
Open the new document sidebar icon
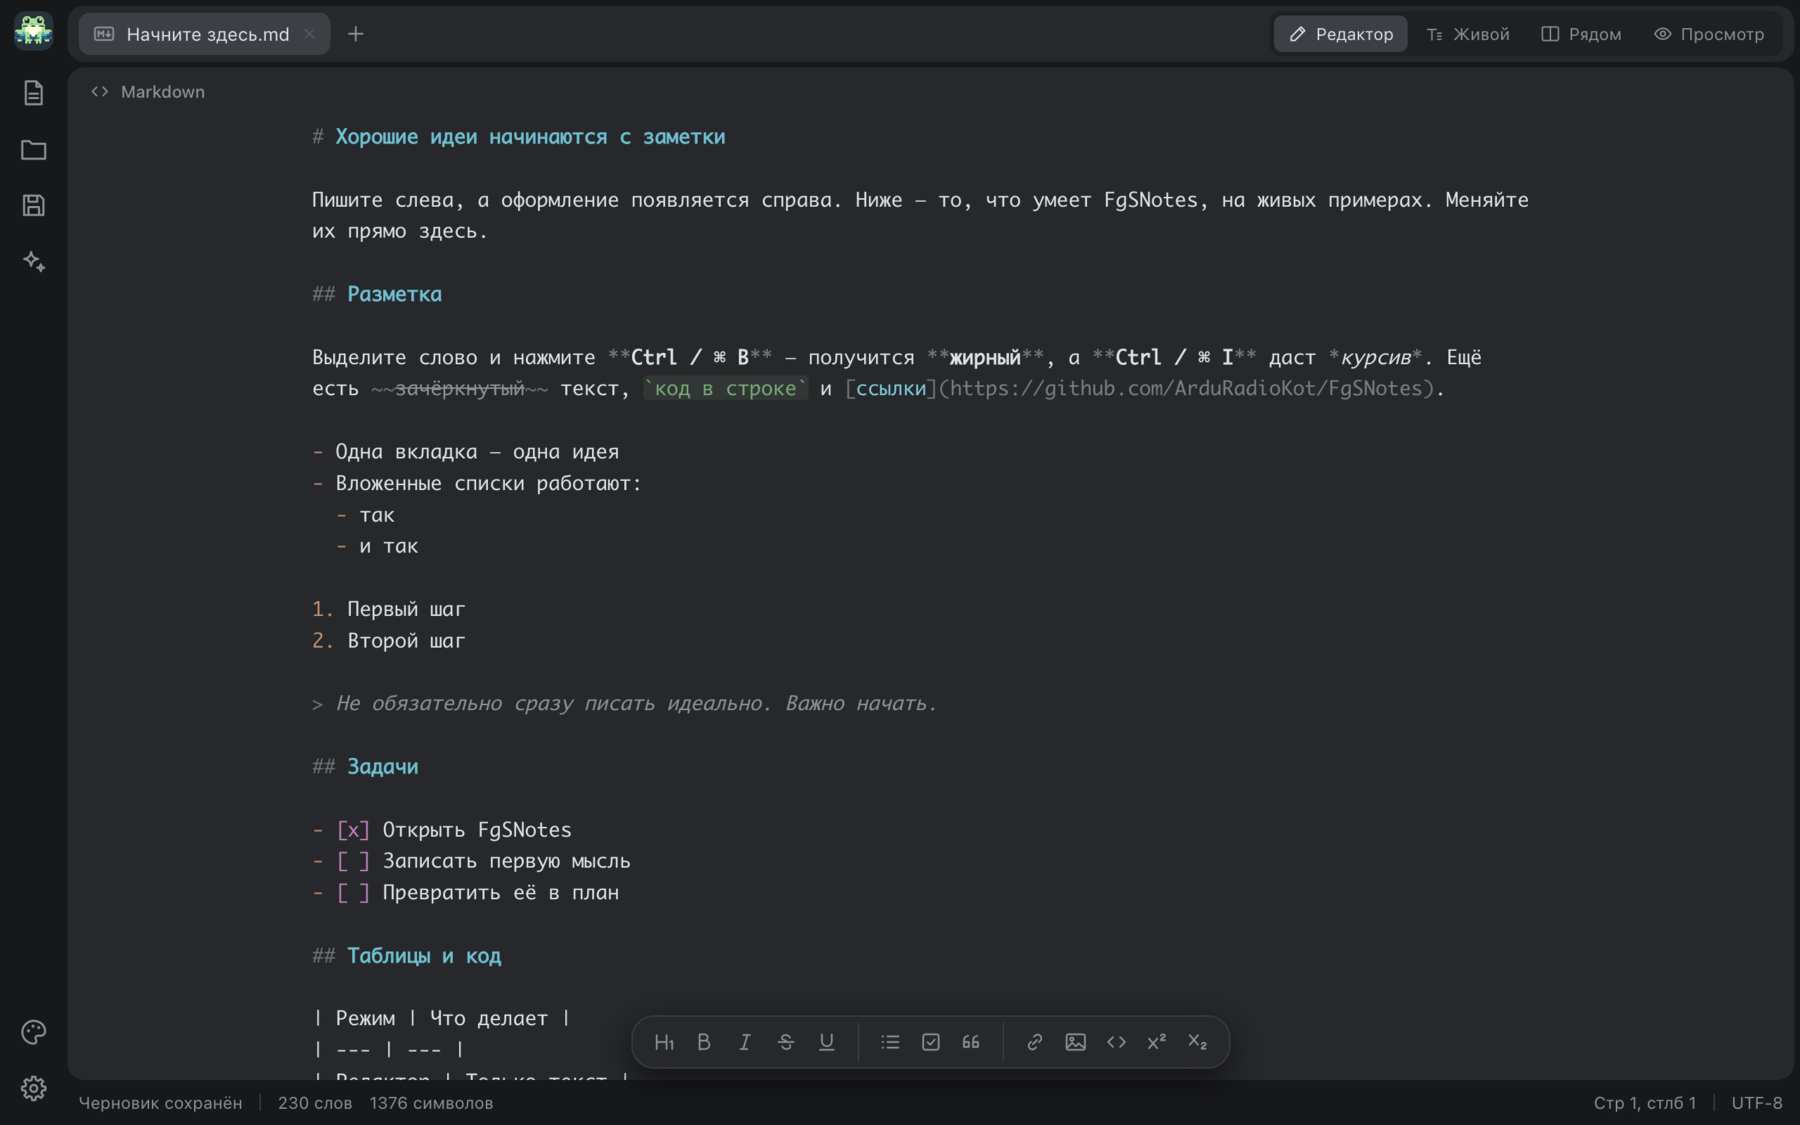coord(33,93)
